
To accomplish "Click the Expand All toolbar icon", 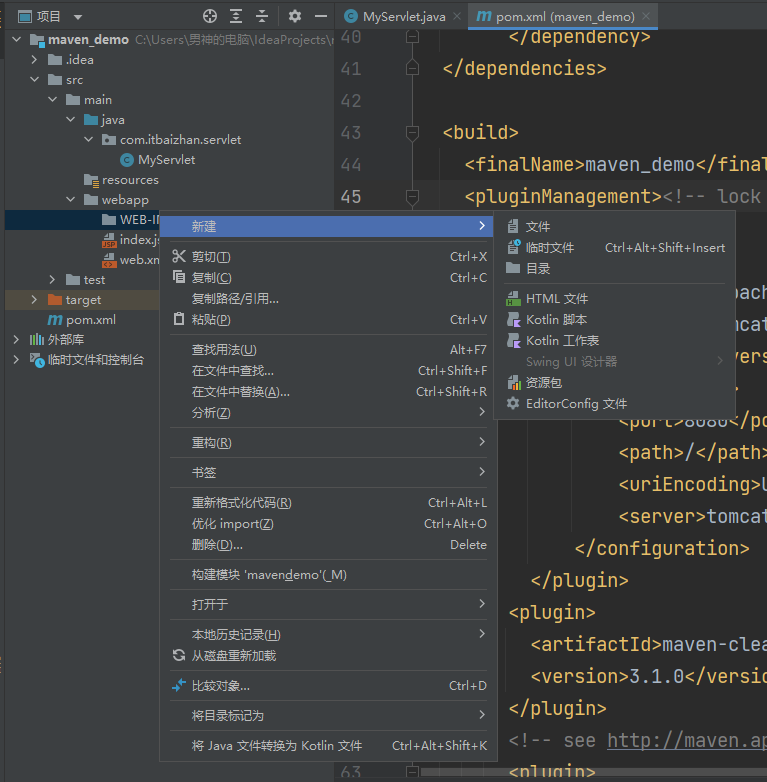I will [x=236, y=16].
